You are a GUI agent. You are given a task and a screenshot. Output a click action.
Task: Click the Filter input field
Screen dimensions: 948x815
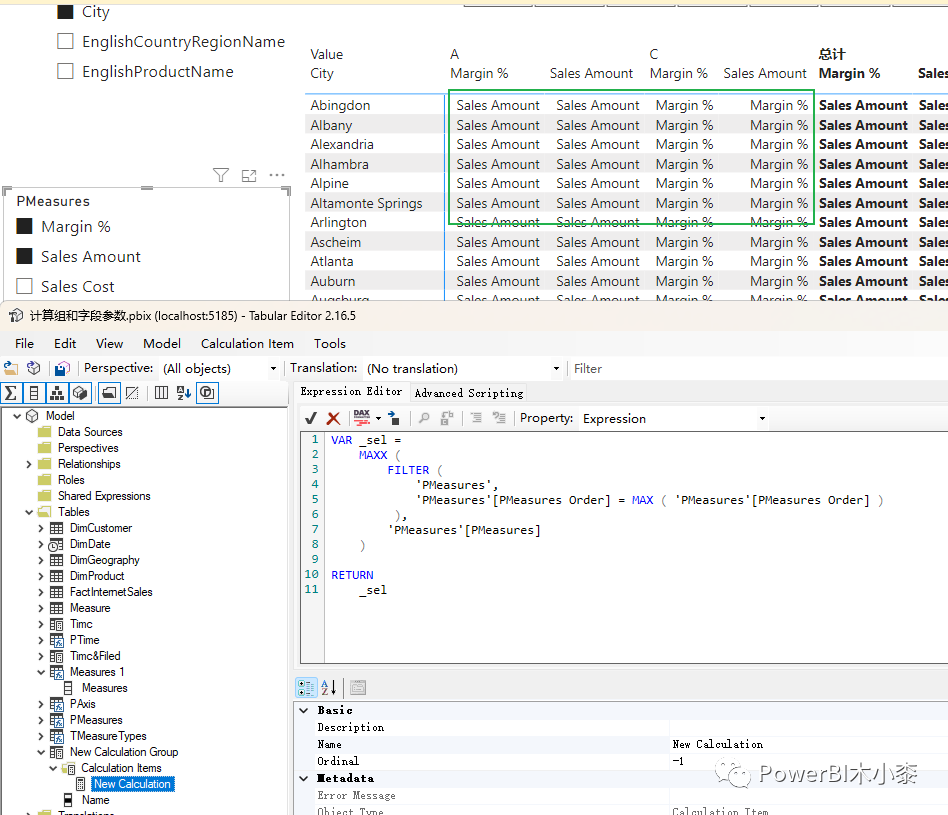759,368
